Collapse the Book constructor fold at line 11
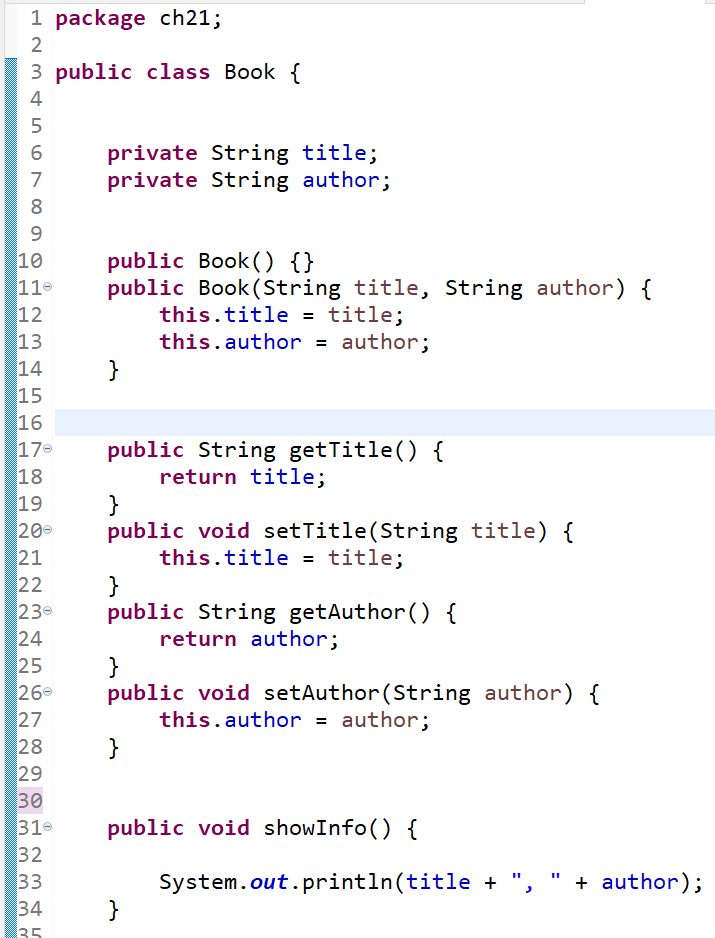715x938 pixels. [48, 287]
